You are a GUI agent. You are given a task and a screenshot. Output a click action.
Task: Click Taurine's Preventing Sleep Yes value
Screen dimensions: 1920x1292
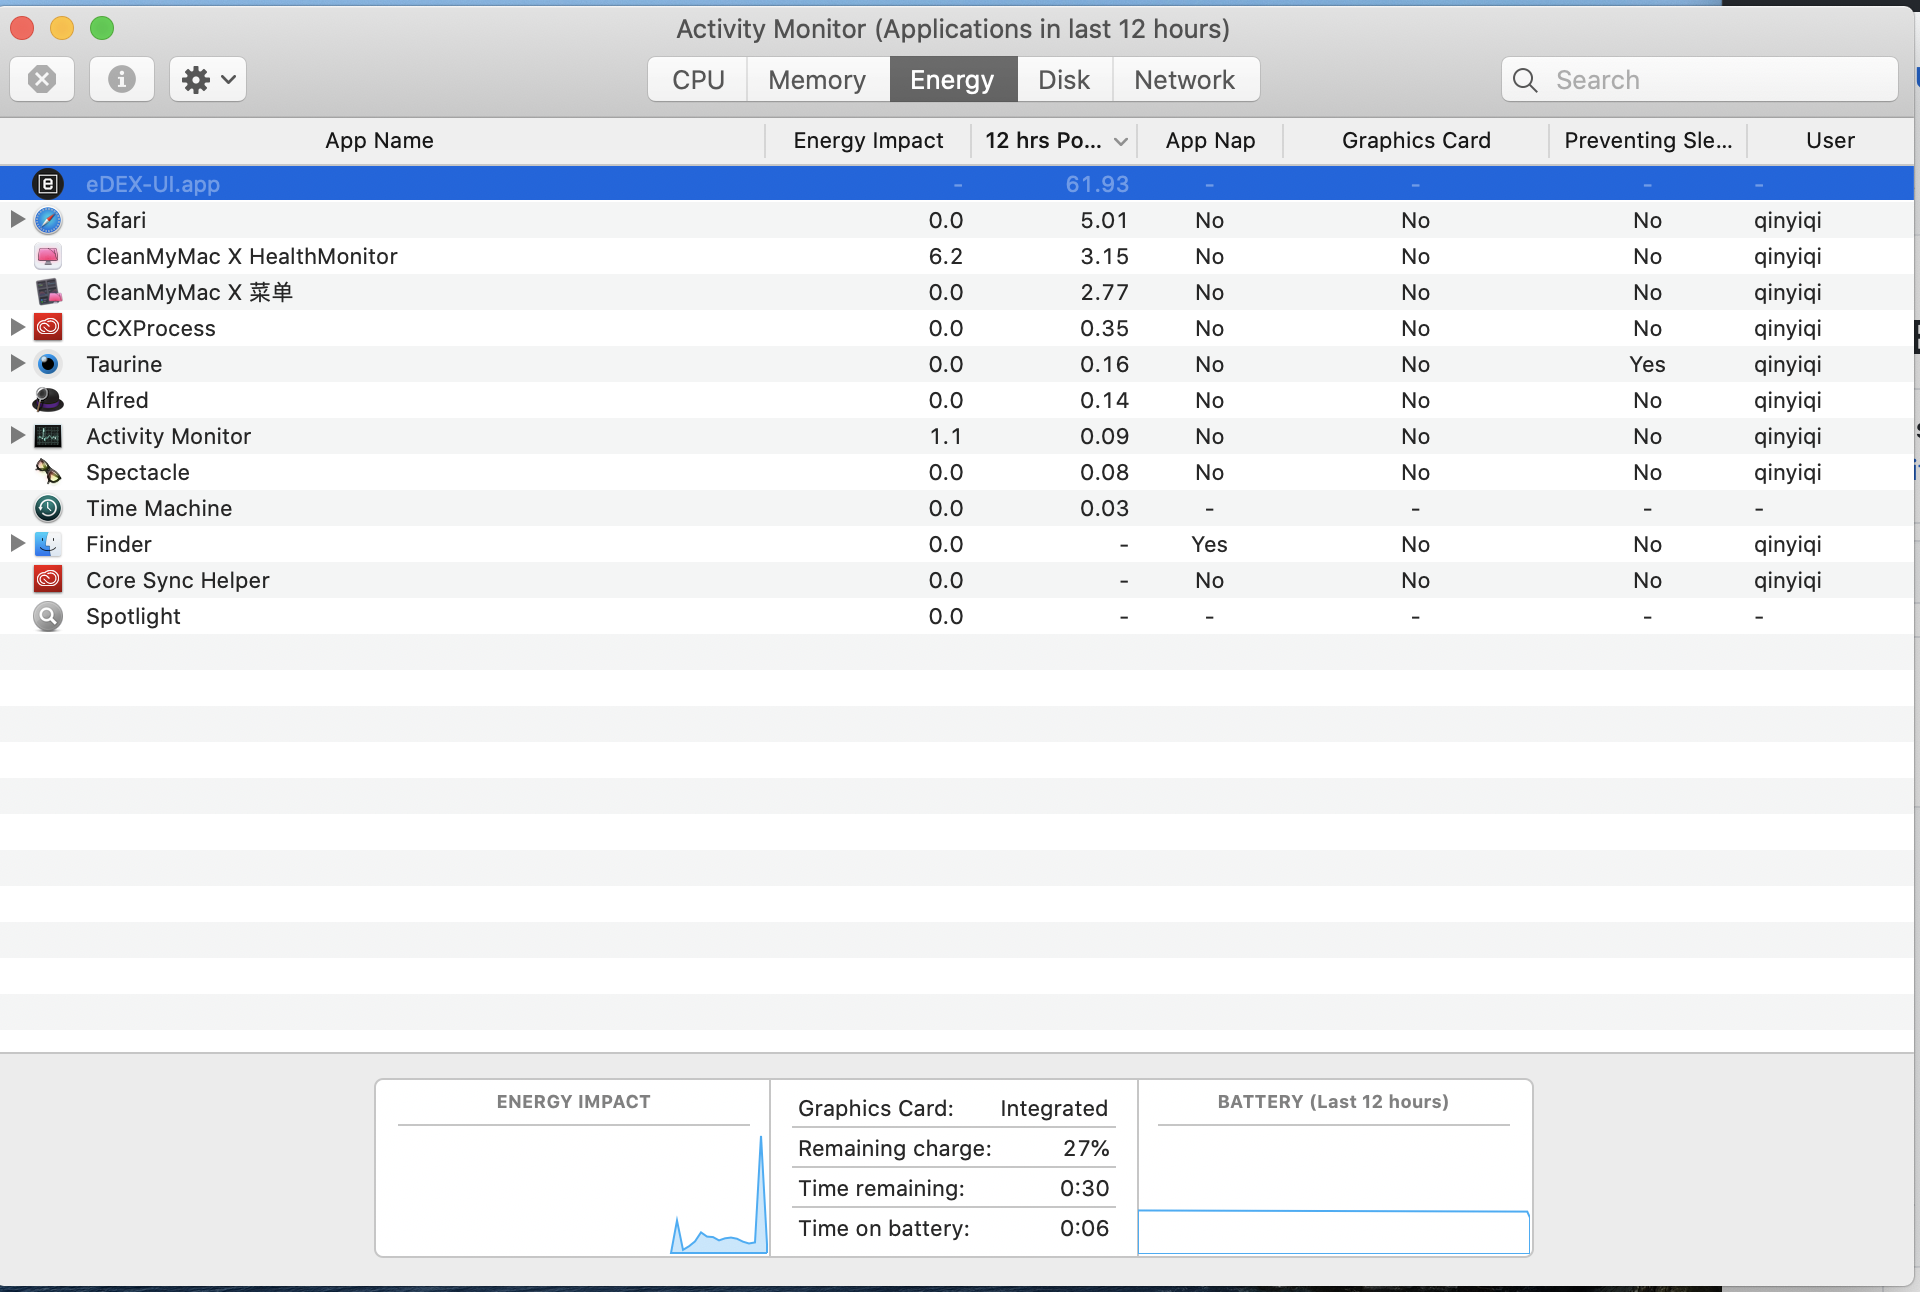(1647, 364)
